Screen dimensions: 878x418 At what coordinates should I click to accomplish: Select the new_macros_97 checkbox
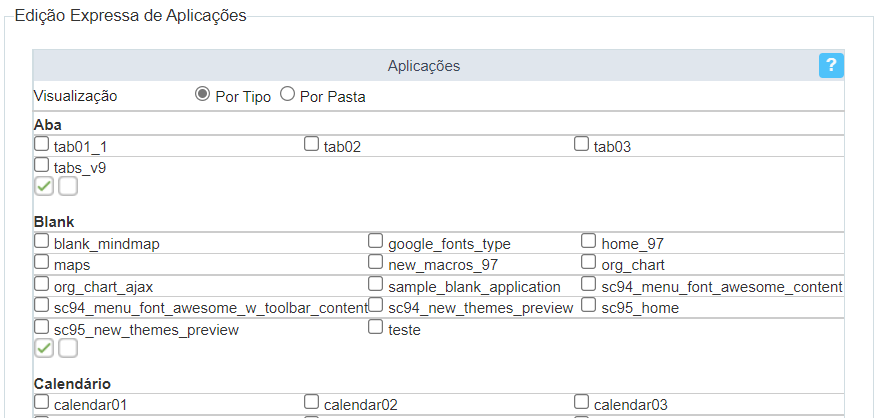(376, 264)
